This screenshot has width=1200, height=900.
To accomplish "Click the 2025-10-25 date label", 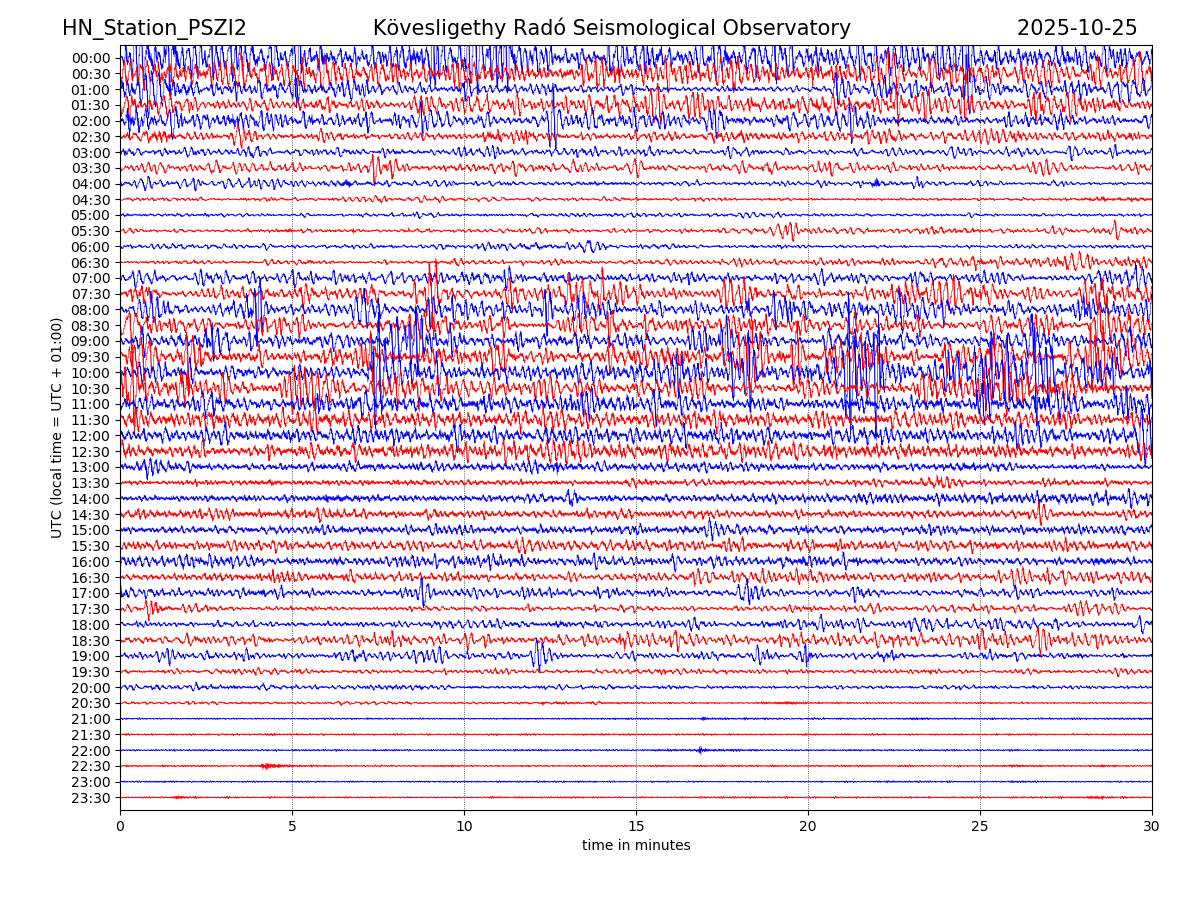I will point(1076,29).
